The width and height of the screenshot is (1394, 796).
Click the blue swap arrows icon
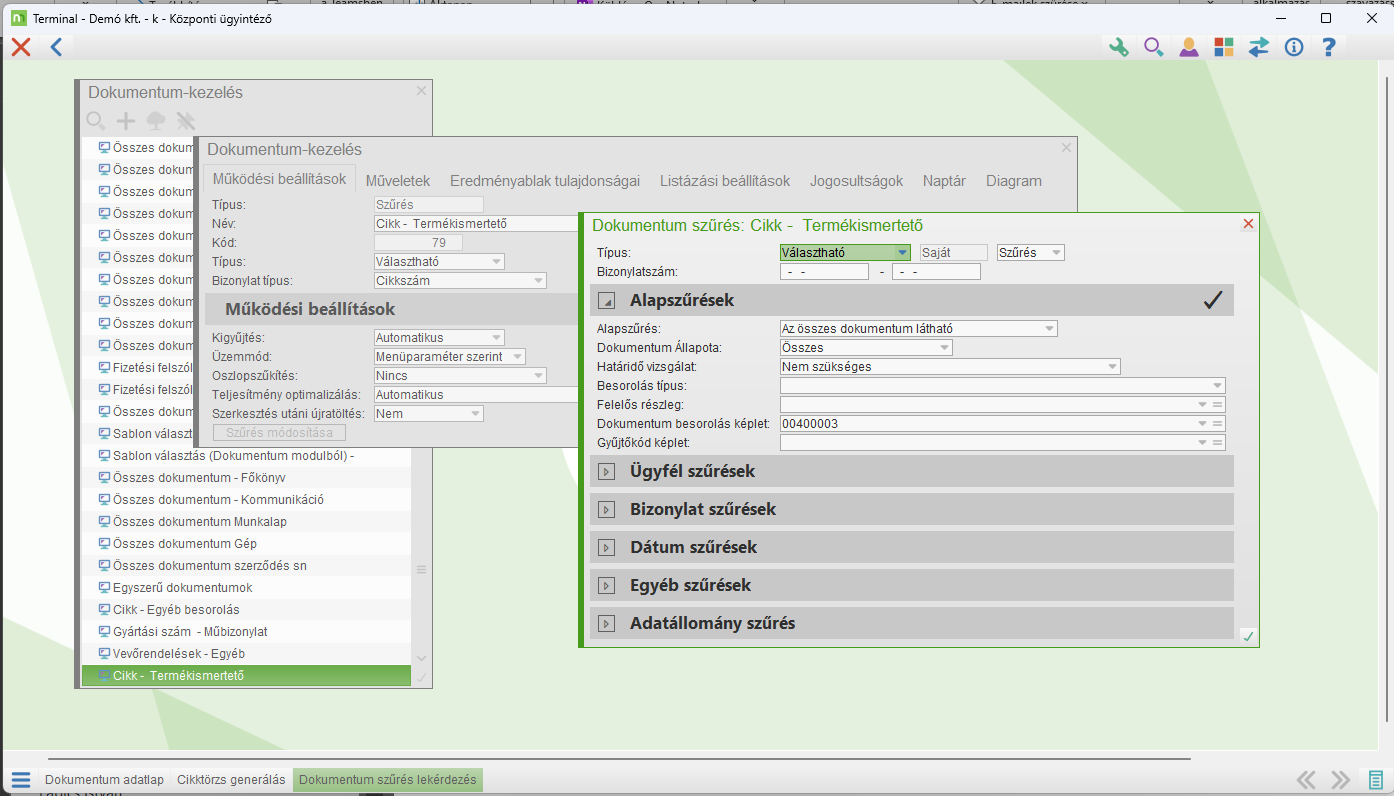click(1258, 47)
